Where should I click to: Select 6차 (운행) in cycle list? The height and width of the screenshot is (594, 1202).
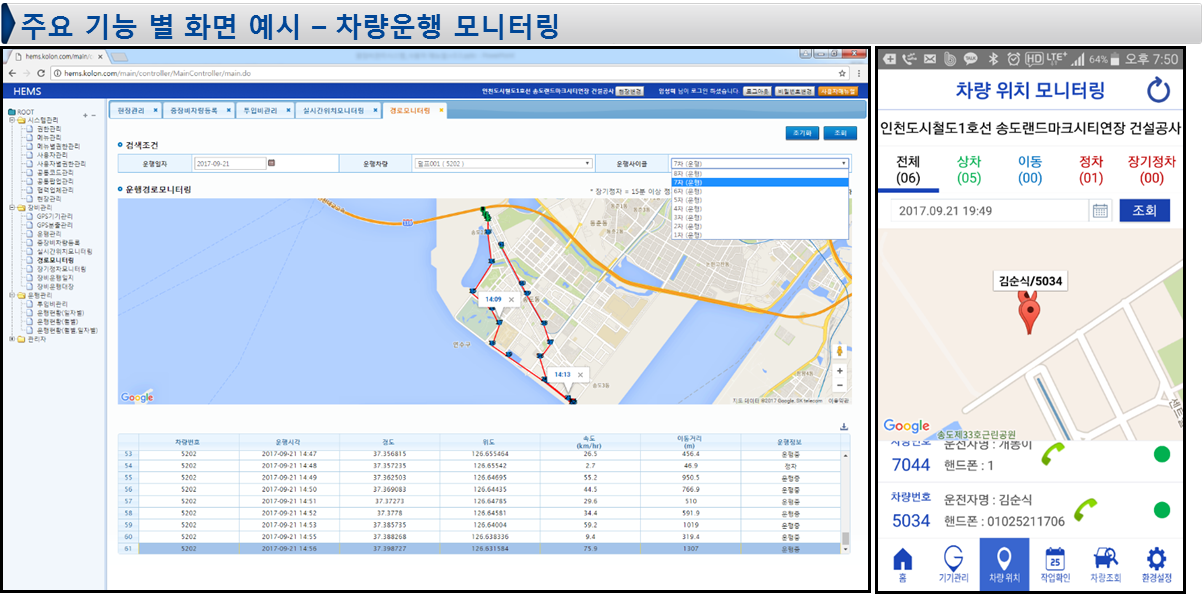(760, 191)
